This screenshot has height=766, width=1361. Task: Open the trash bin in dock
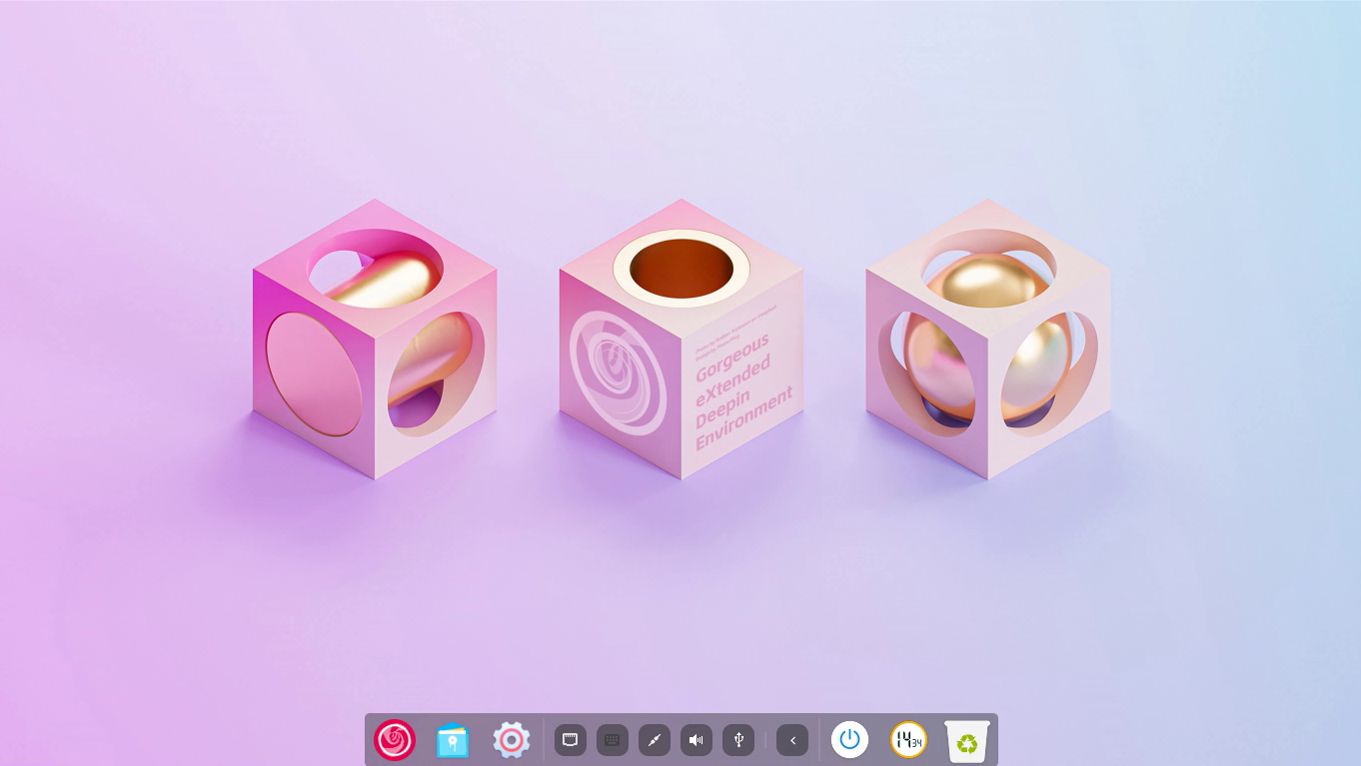(x=967, y=741)
